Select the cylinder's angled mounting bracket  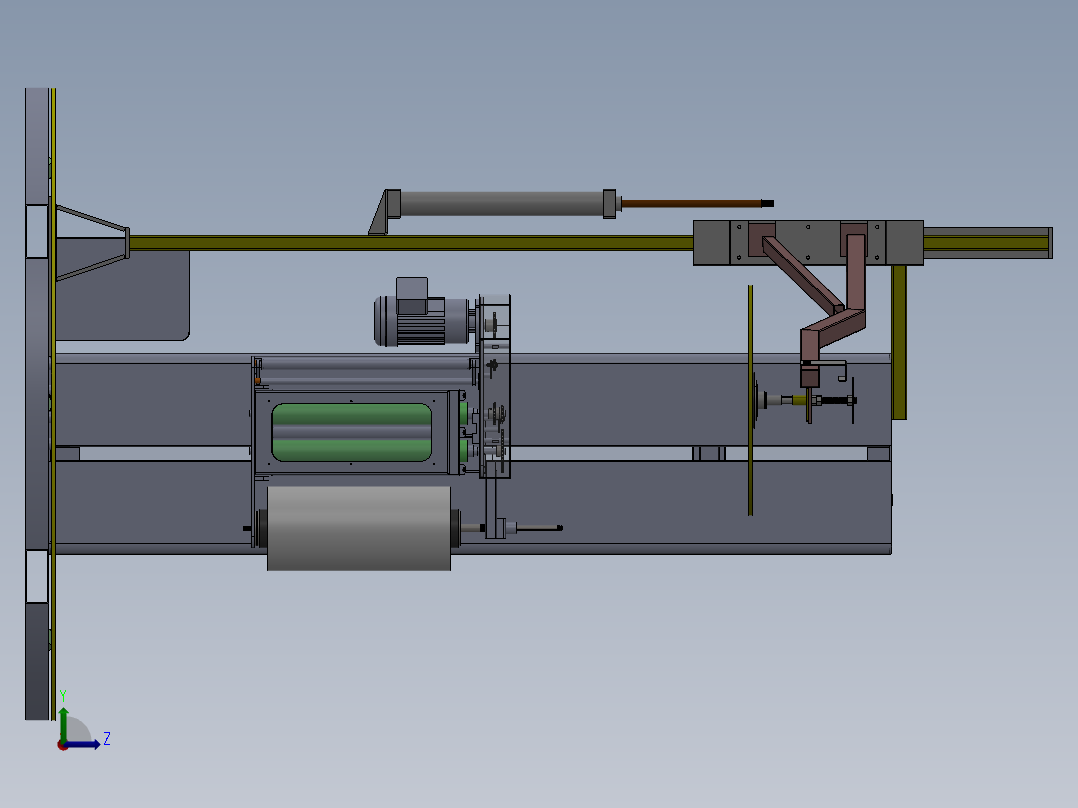(x=385, y=212)
